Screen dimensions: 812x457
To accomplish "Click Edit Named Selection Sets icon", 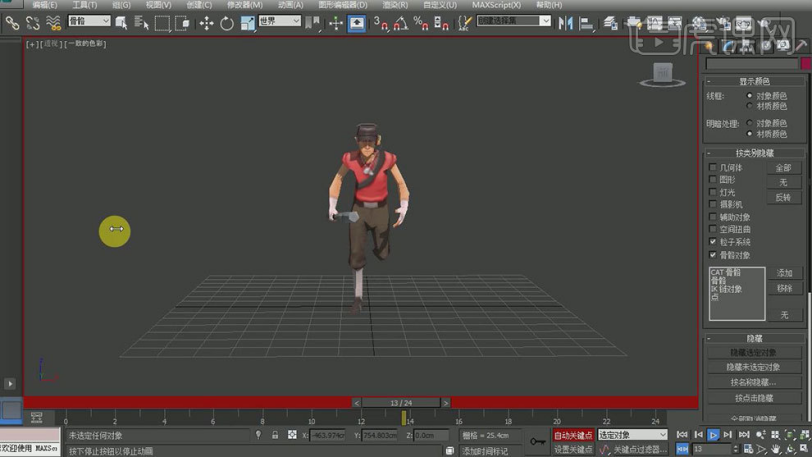I will [465, 23].
